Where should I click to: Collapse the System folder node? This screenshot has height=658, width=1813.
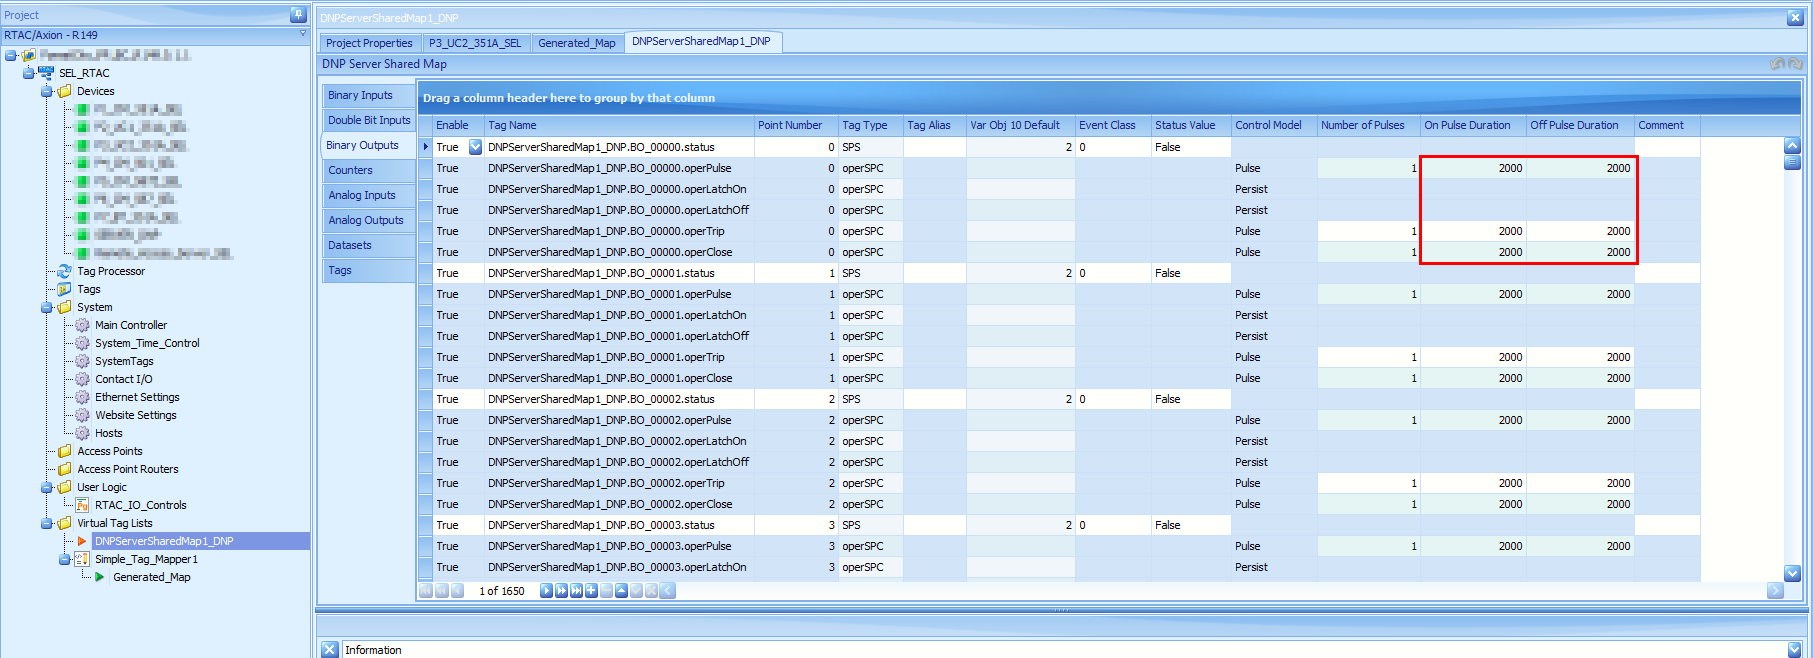(x=46, y=307)
